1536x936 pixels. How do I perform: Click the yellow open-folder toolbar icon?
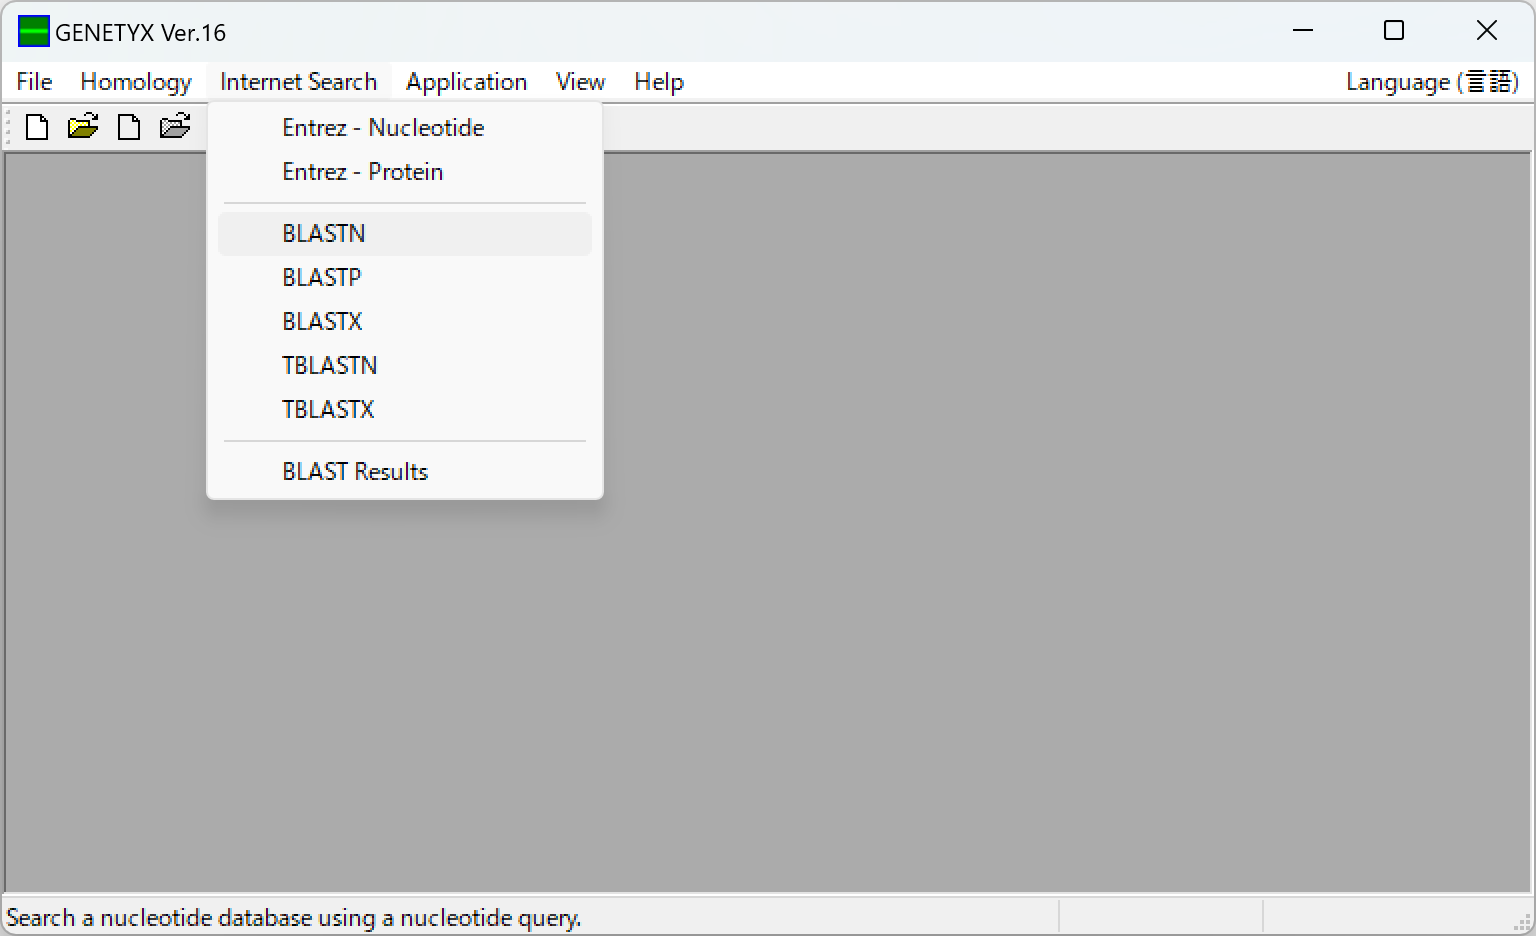coord(83,127)
